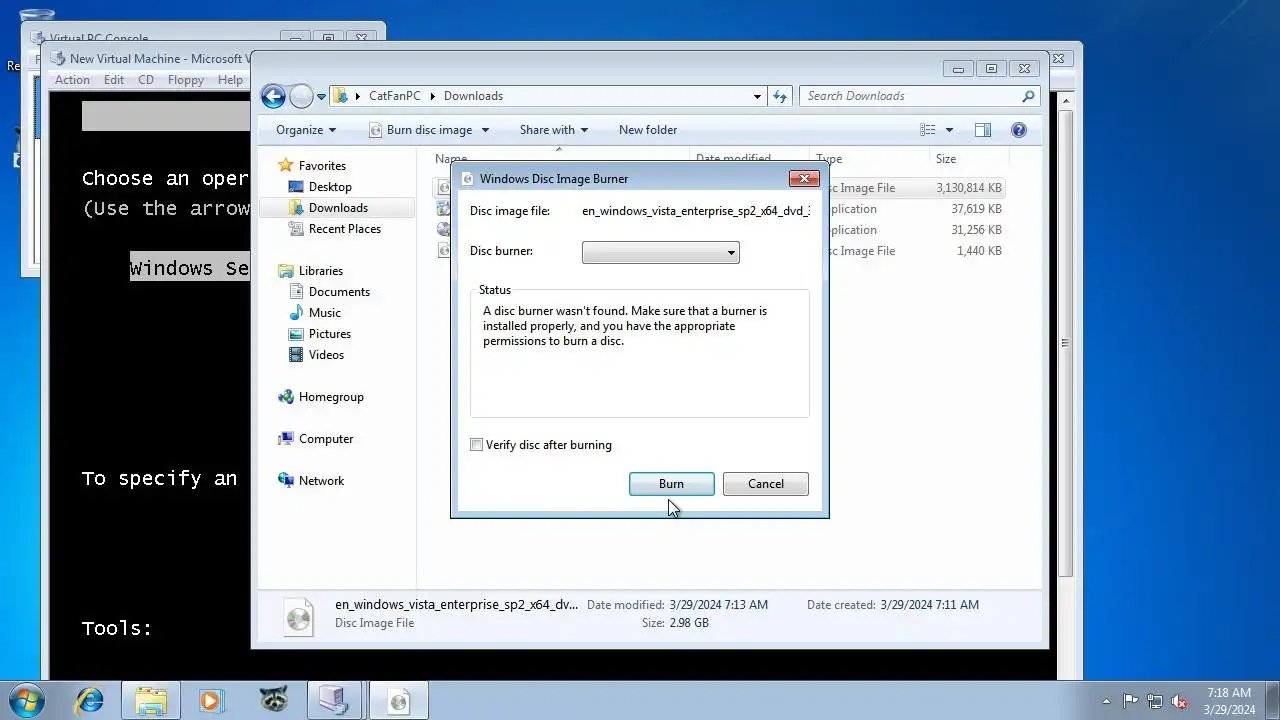Screen dimensions: 1280x720
Task: Select Homegroup in navigation pane
Action: tap(331, 397)
